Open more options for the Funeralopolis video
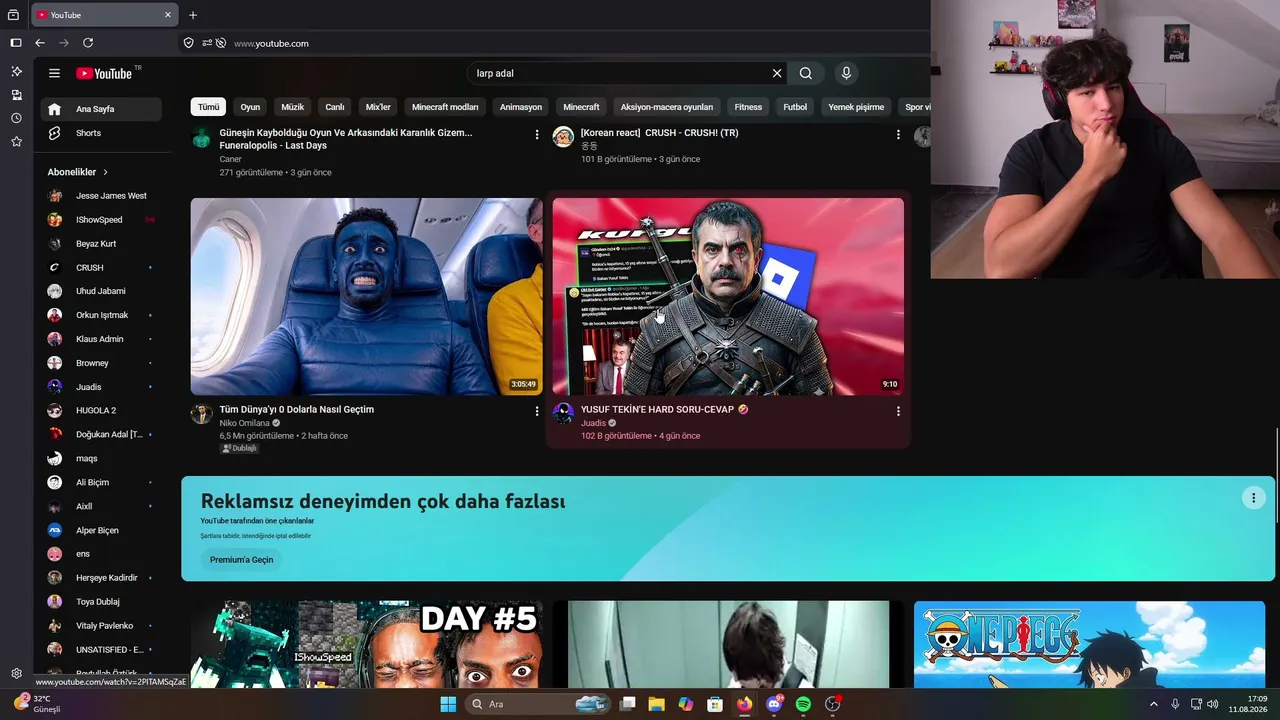 537,134
